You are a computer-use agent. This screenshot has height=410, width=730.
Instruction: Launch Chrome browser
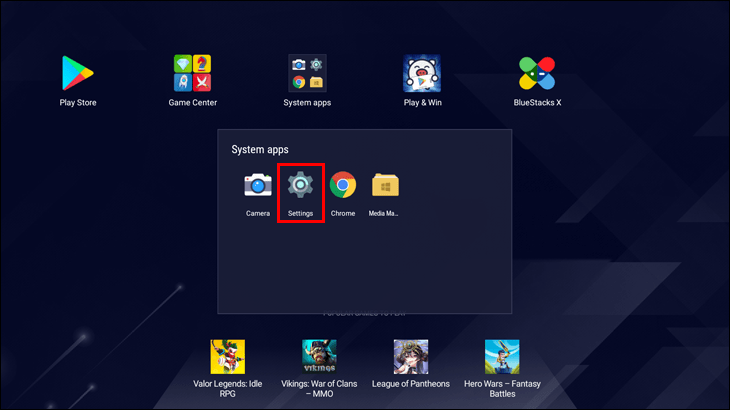point(343,185)
